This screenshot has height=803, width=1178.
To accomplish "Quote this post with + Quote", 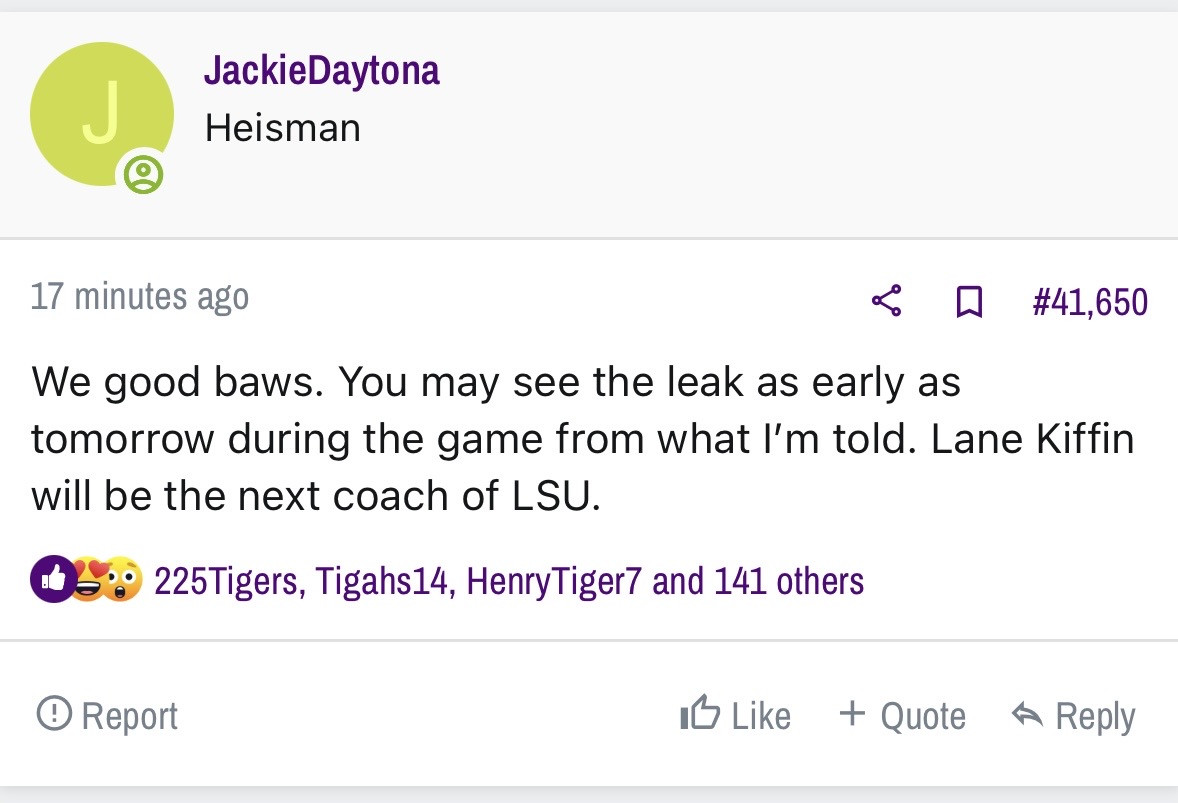I will pos(902,715).
